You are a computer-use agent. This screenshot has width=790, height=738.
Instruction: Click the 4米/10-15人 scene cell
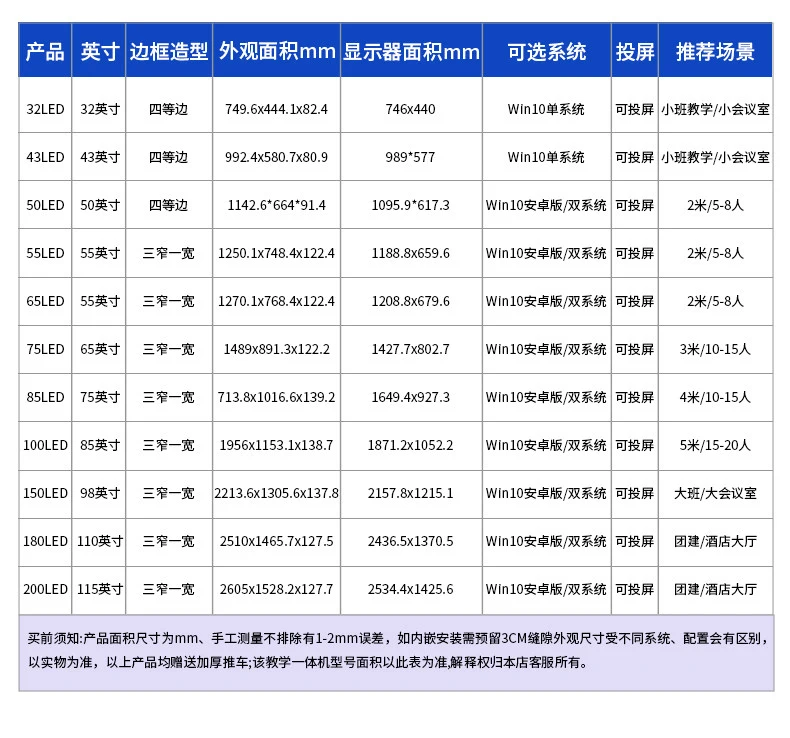click(x=715, y=397)
